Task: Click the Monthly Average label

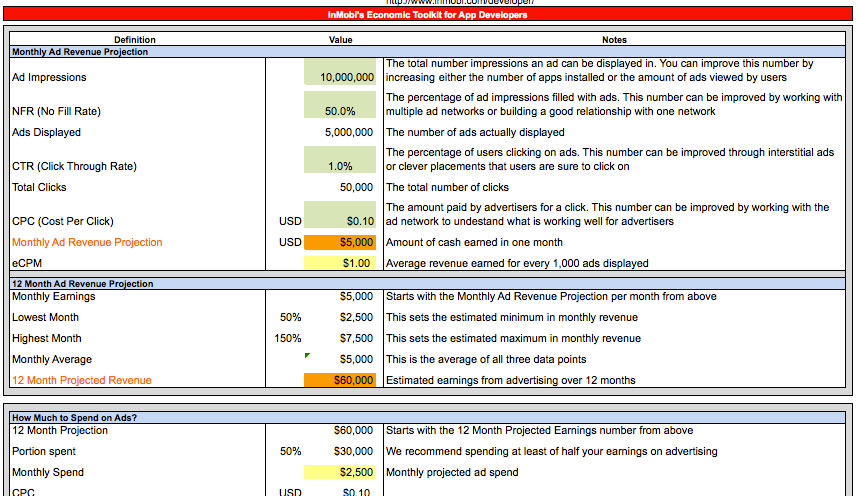Action: click(x=52, y=360)
